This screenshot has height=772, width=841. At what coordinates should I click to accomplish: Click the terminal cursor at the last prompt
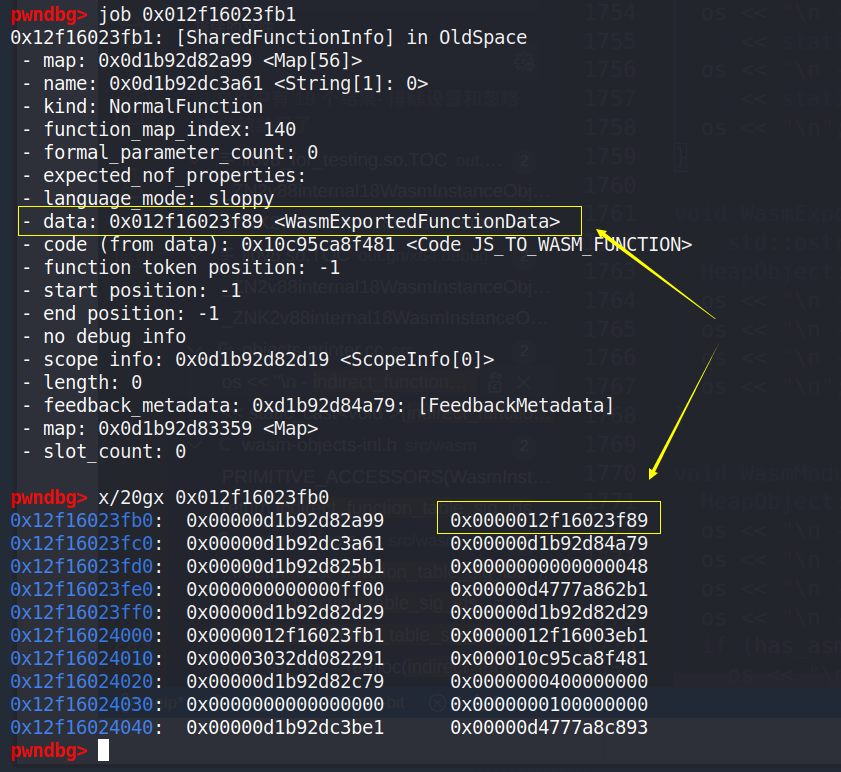tap(104, 750)
